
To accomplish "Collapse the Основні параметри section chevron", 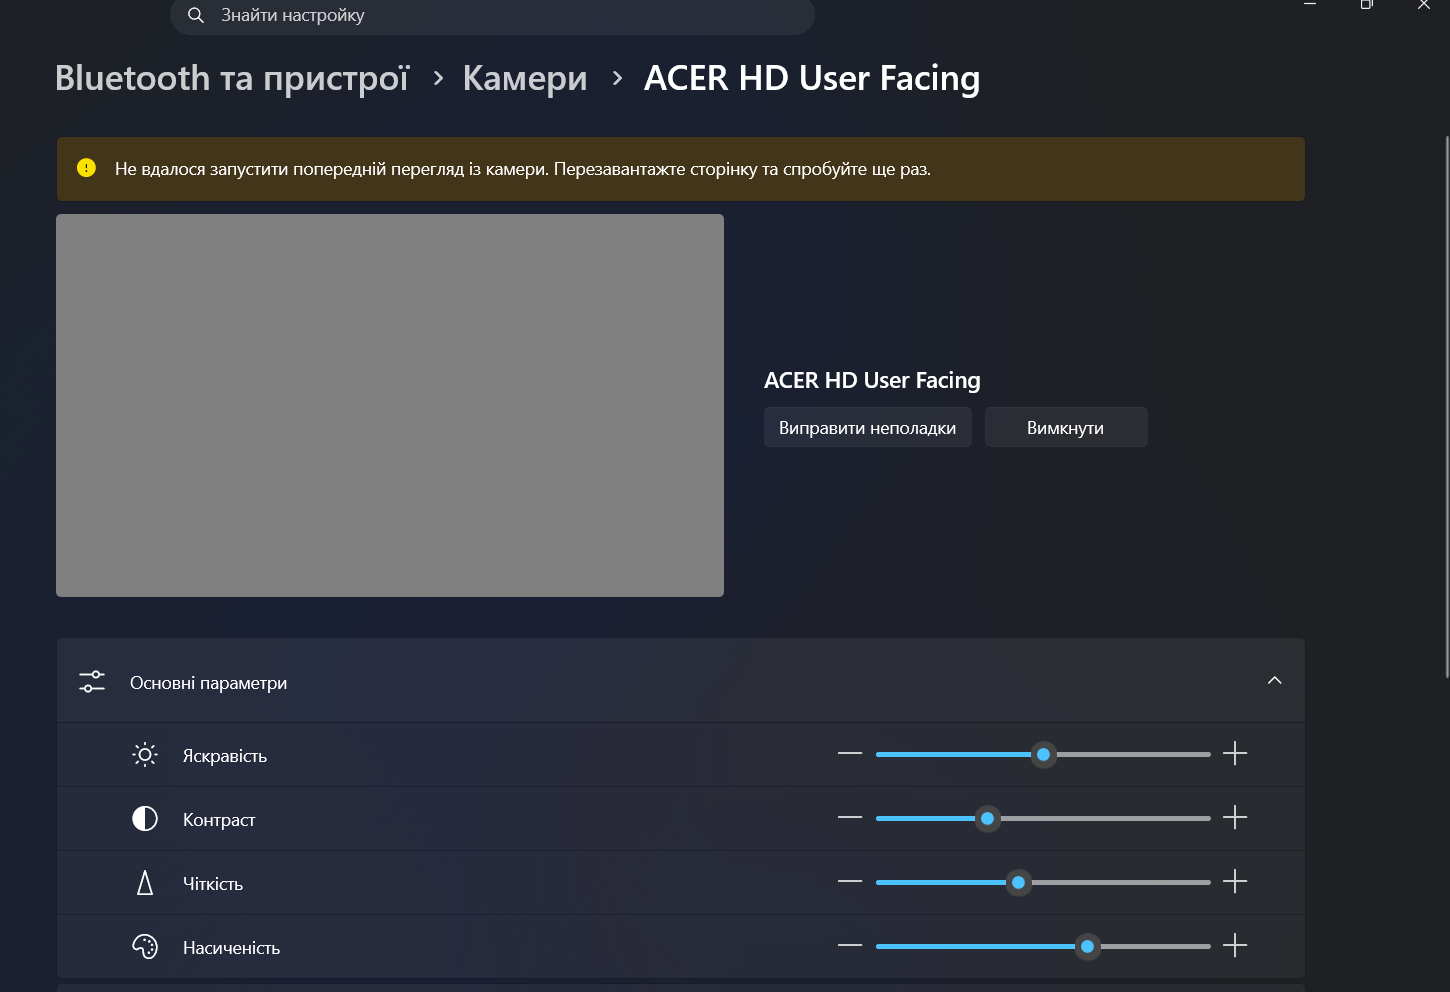I will coord(1274,681).
